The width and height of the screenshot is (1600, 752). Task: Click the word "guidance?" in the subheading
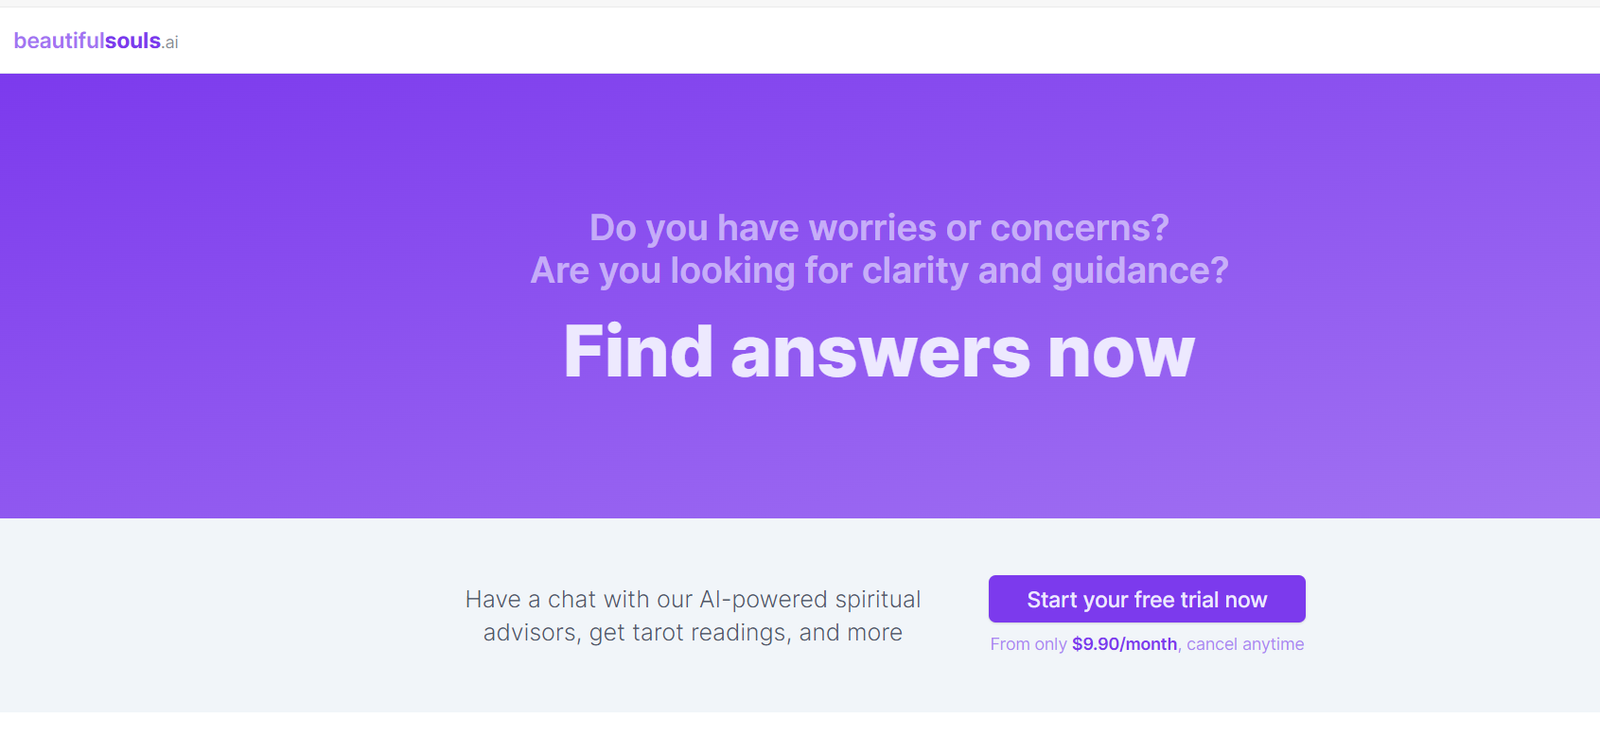[1140, 271]
